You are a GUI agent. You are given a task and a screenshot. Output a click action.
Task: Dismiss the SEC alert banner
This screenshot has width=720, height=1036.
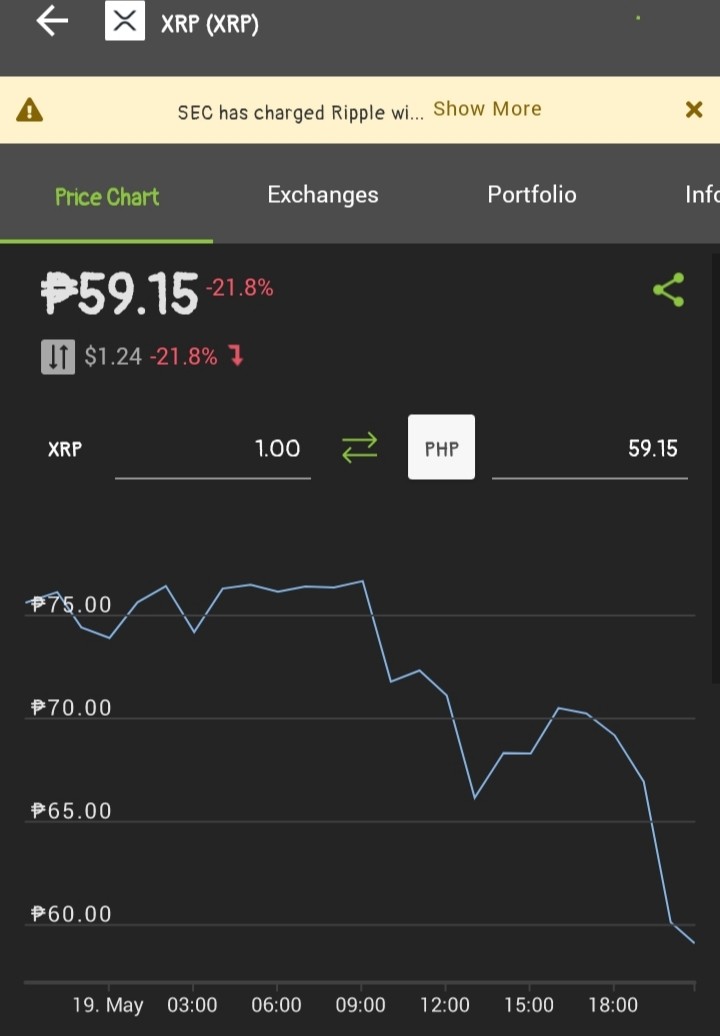[x=694, y=109]
